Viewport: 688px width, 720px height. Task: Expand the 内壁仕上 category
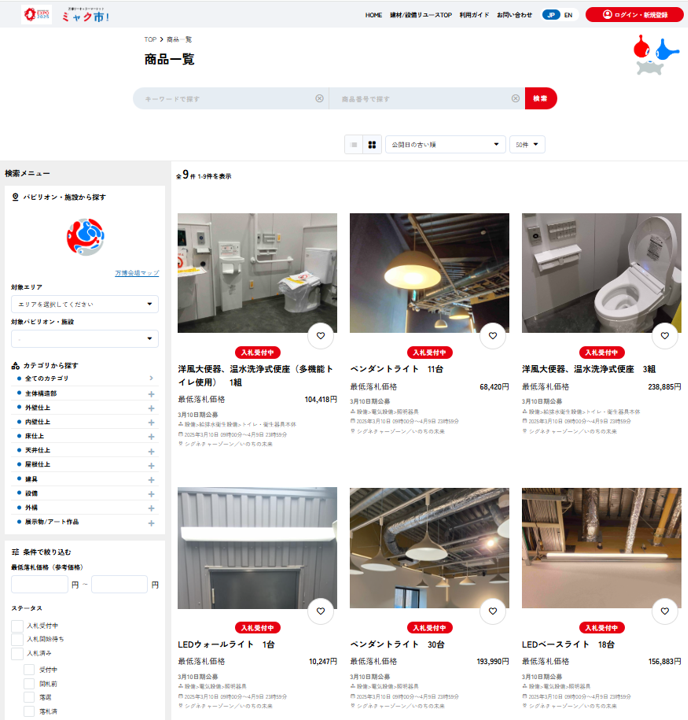point(151,422)
